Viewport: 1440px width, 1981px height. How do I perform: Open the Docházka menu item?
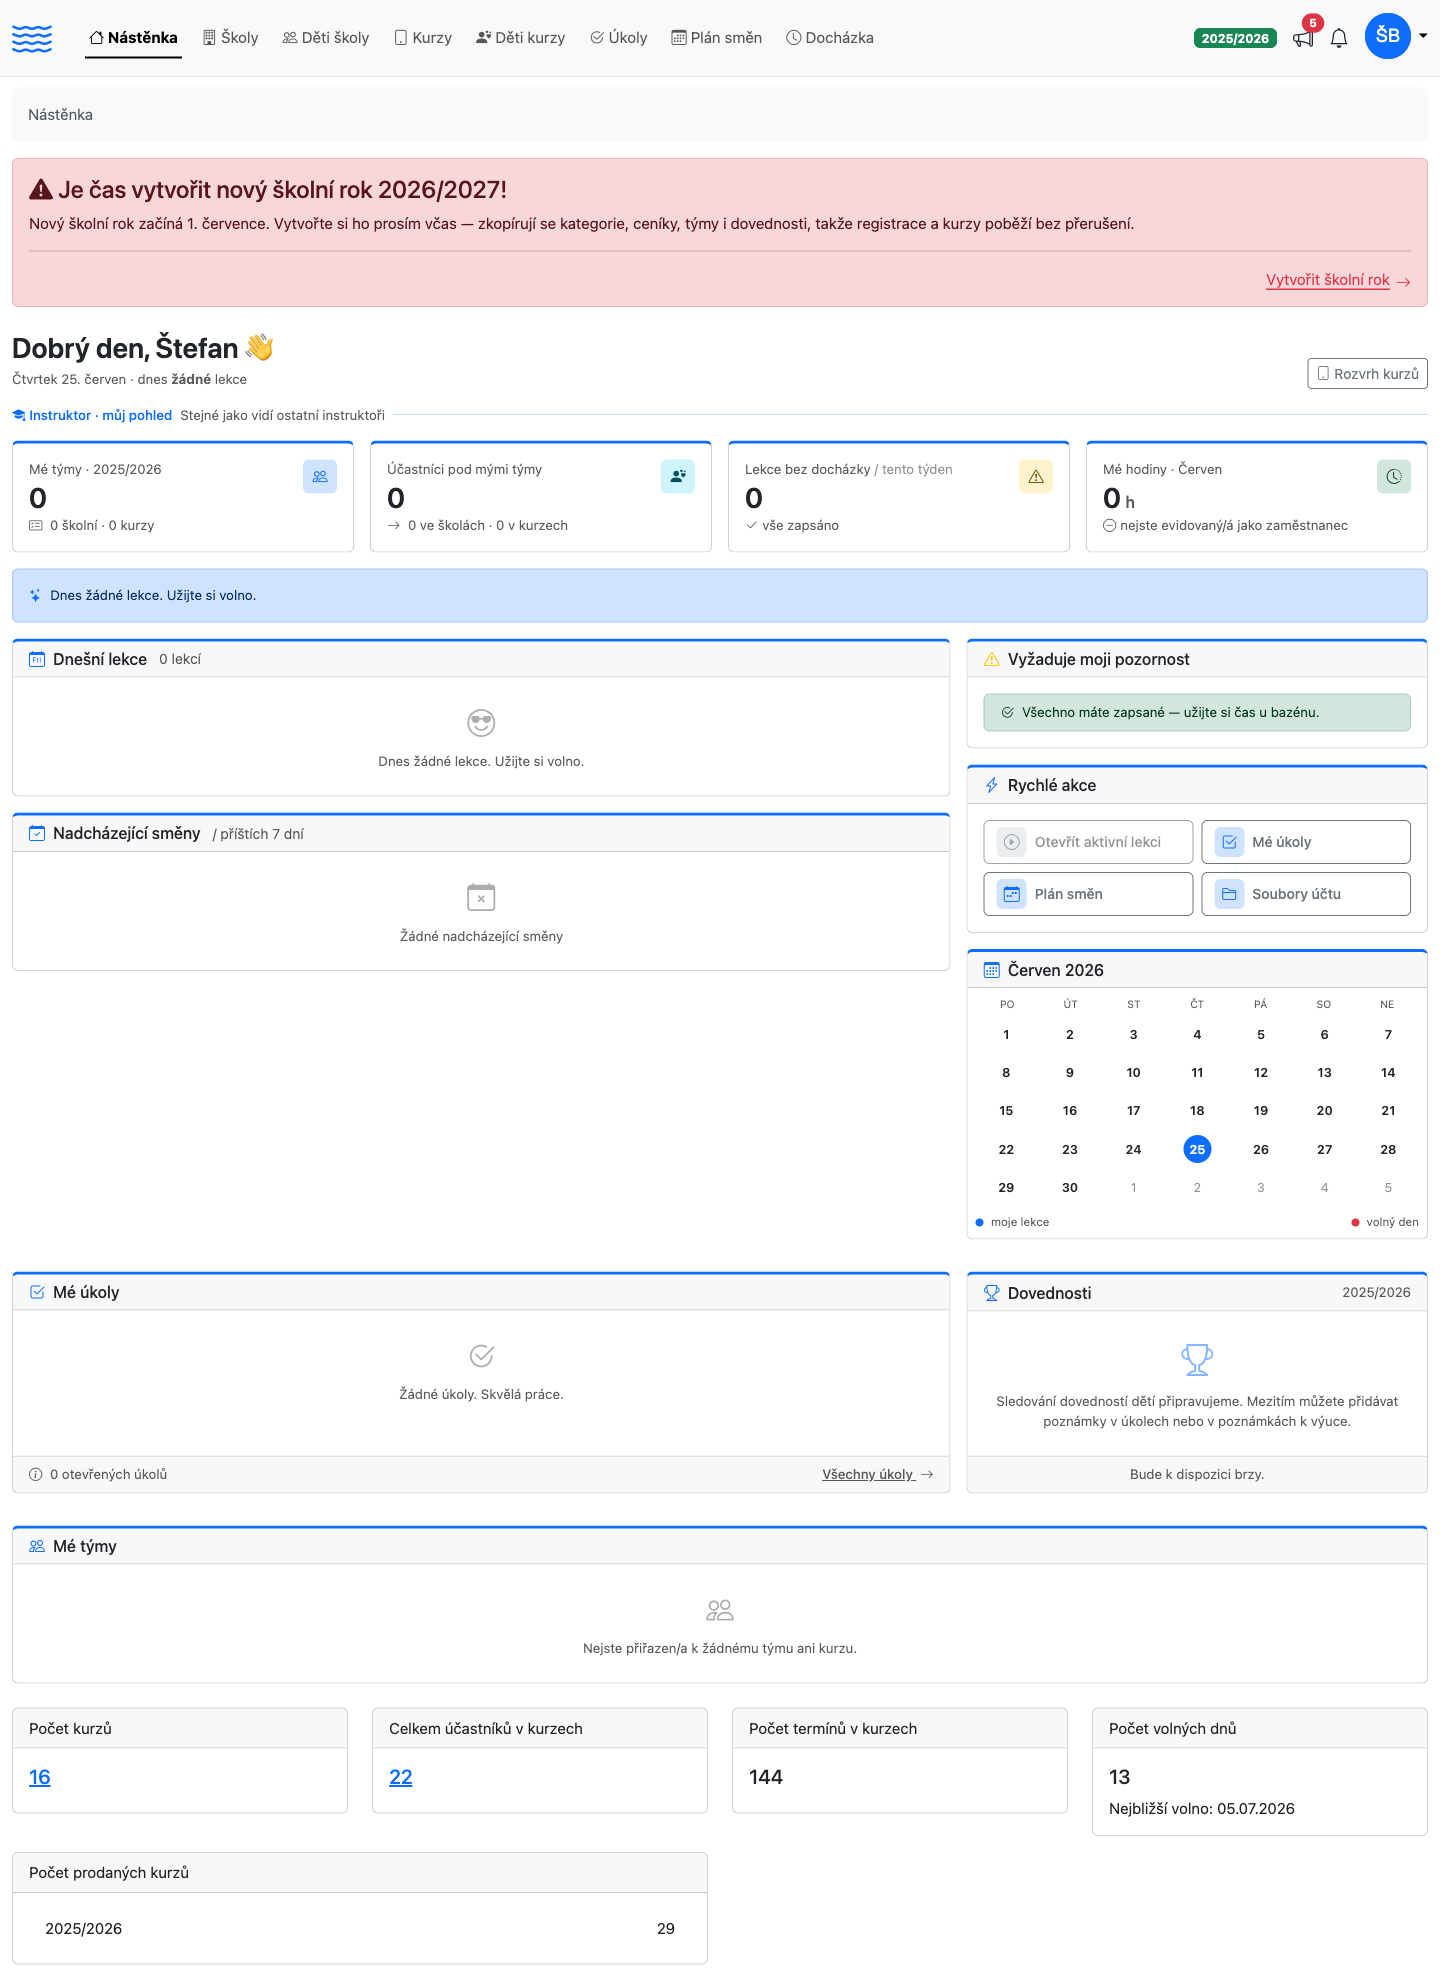pos(830,38)
